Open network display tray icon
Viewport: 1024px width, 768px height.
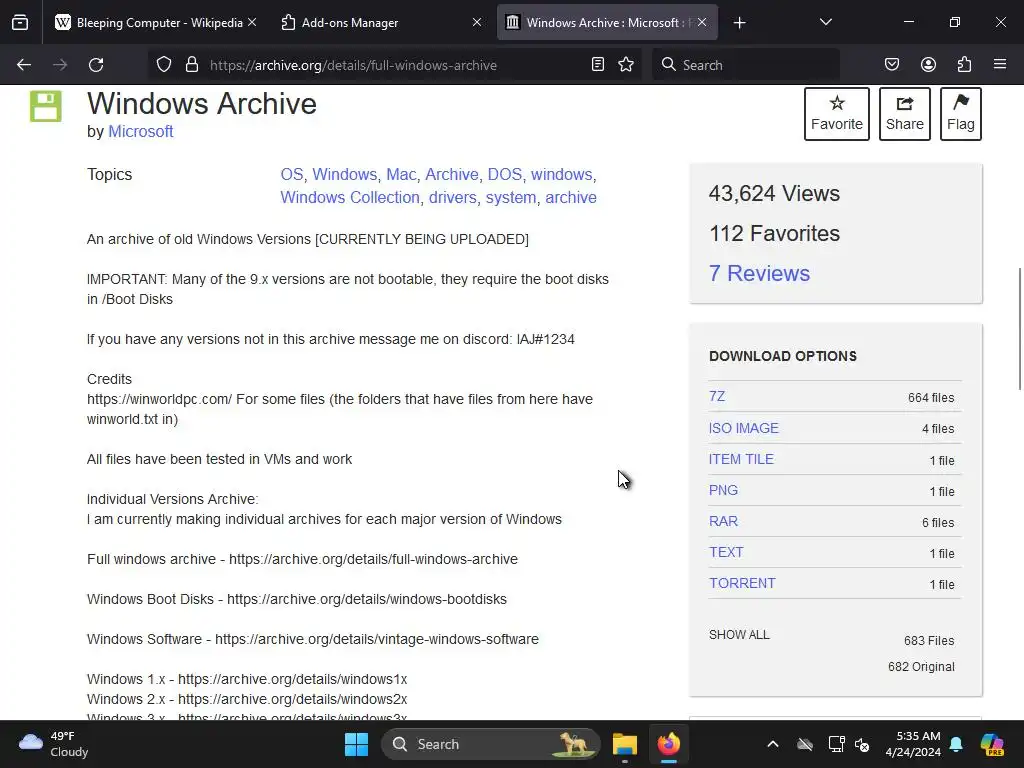coord(836,744)
